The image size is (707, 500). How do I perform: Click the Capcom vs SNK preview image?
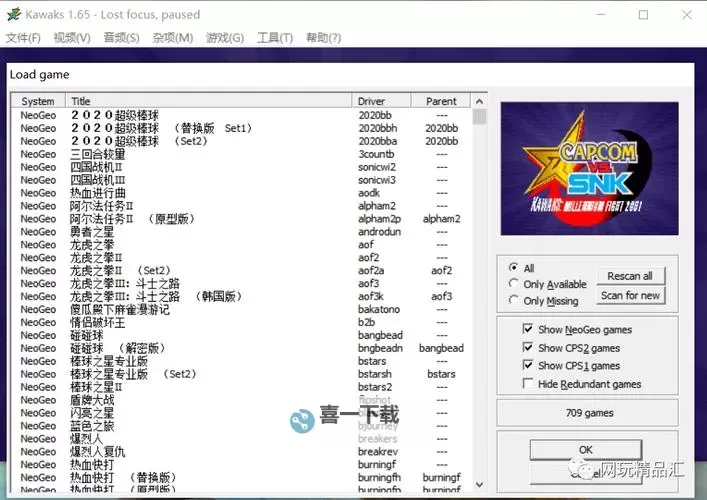tap(589, 169)
